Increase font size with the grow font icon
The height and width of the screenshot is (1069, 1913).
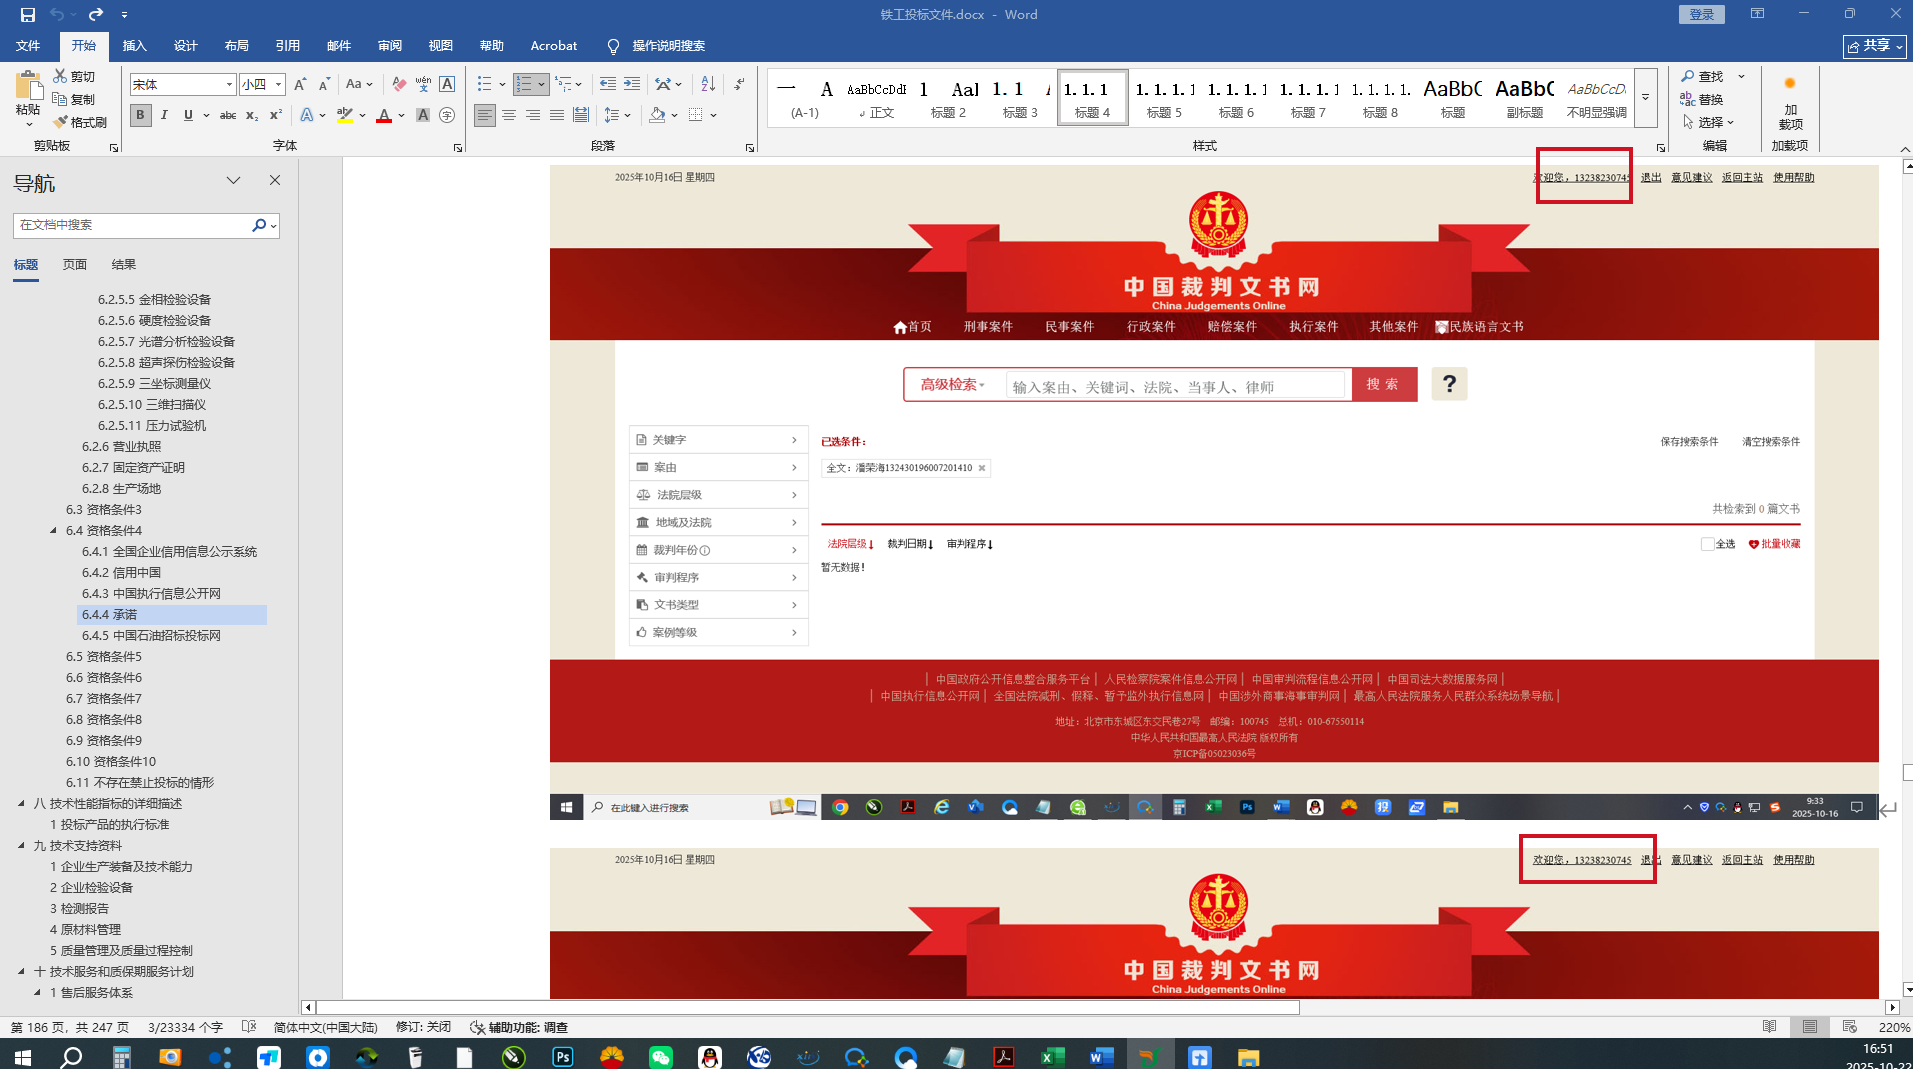300,85
